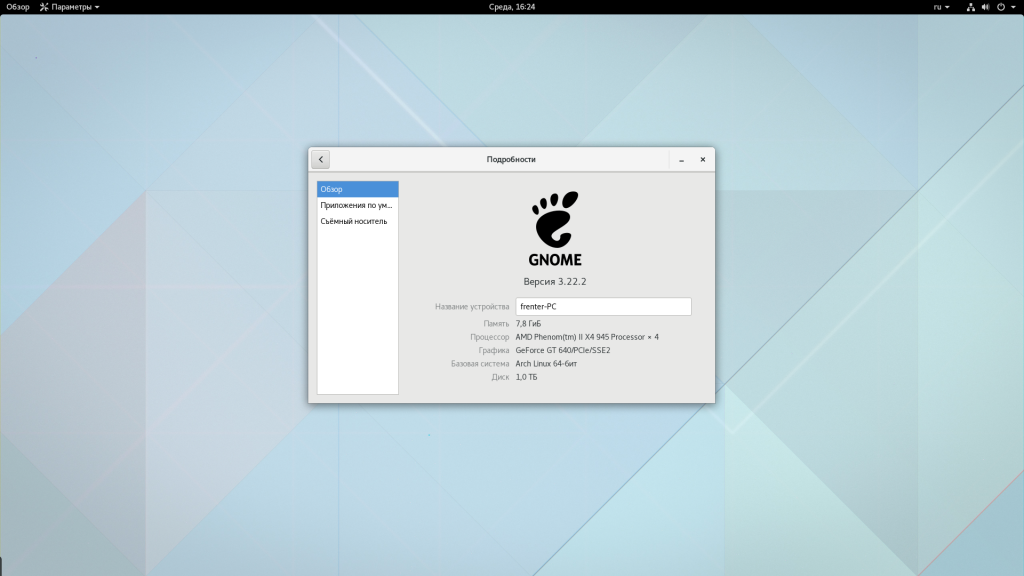This screenshot has height=576, width=1024.
Task: Open the volume icon in top bar
Action: tap(985, 7)
